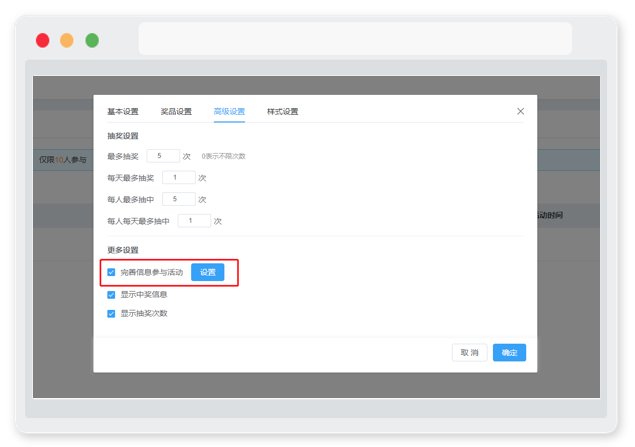Screen dimensions: 635x447
Task: Focus the 最多抽奖 count field
Action: [x=163, y=156]
